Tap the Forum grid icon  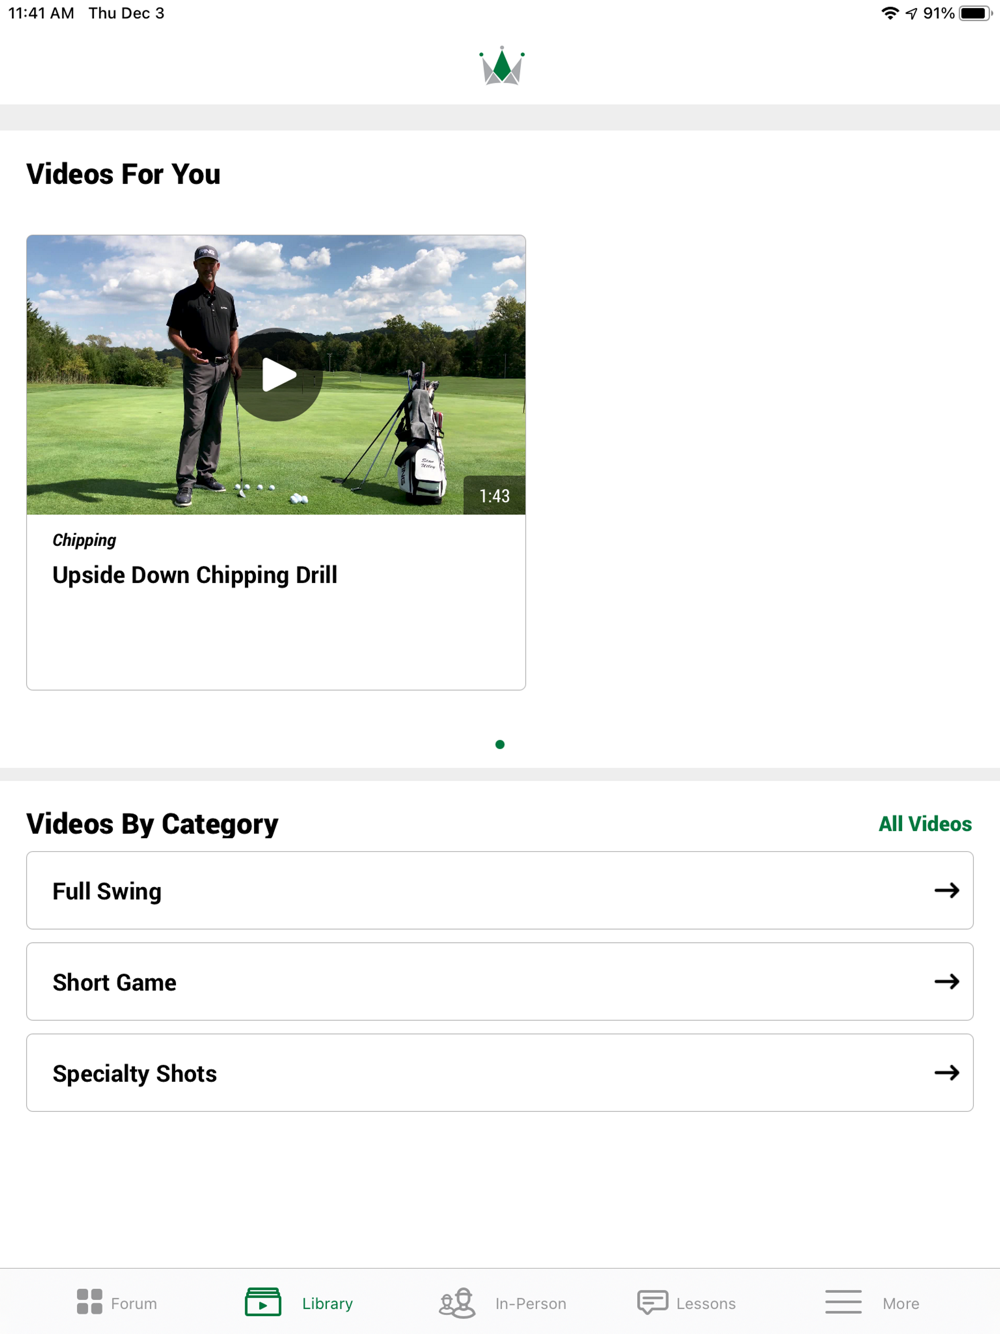coord(90,1301)
